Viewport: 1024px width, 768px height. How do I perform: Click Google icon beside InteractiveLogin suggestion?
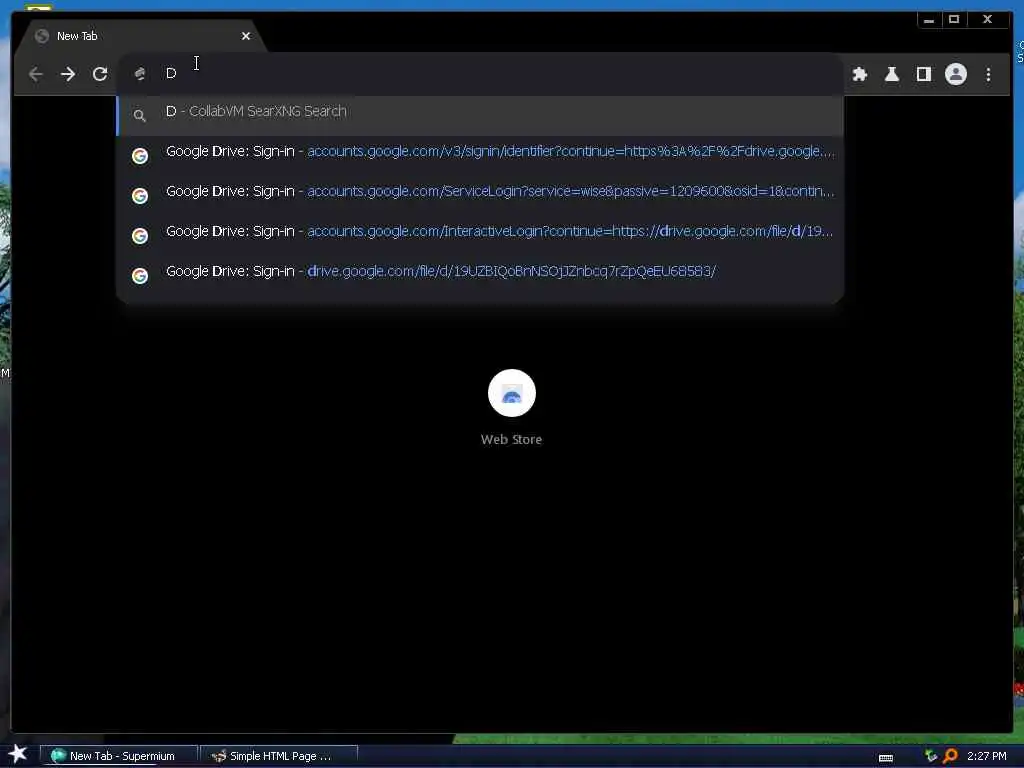click(140, 235)
